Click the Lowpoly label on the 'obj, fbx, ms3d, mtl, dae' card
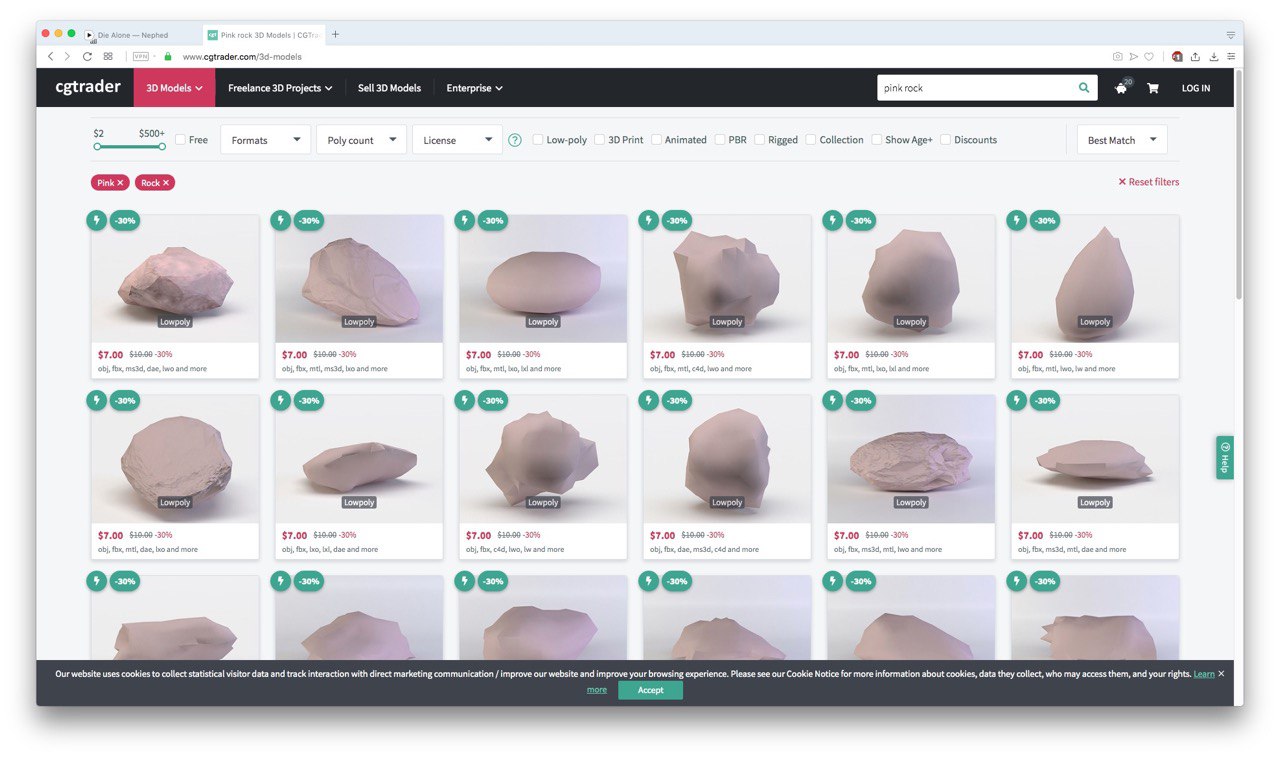Screen dimensions: 1280x758 pos(1095,502)
